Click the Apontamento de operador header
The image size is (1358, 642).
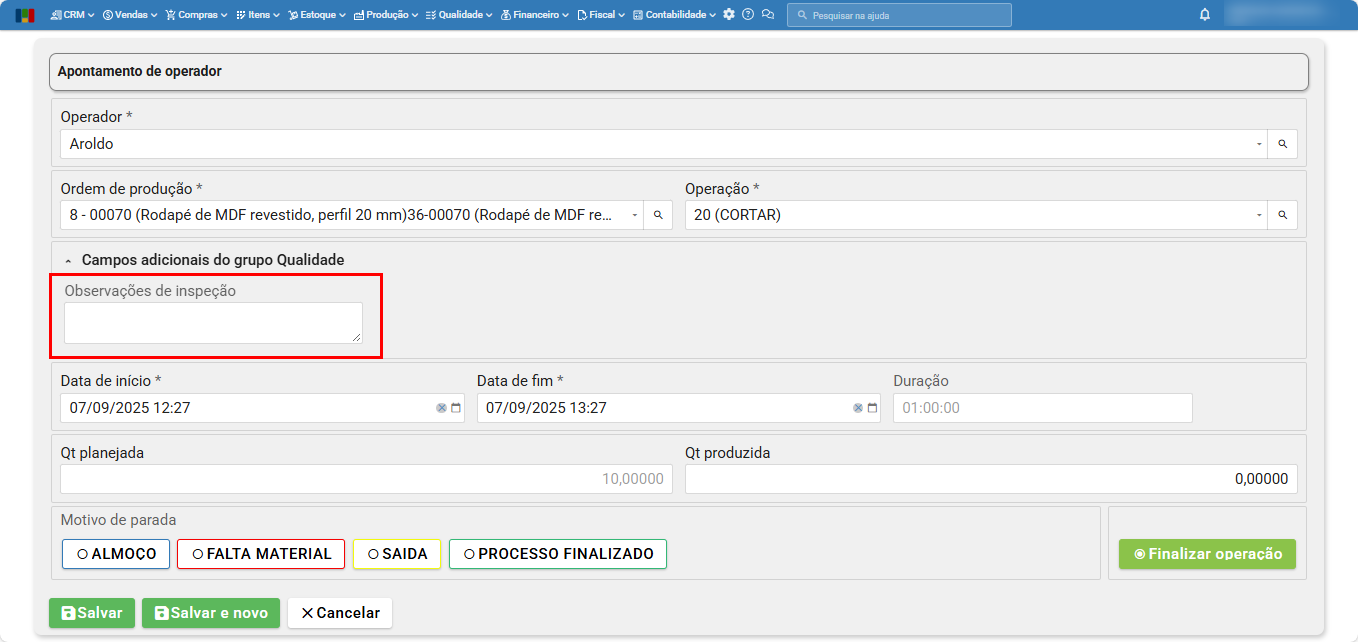click(679, 72)
